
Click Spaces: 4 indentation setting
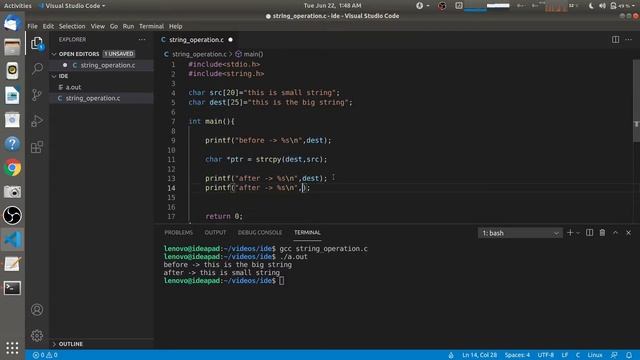coord(517,355)
